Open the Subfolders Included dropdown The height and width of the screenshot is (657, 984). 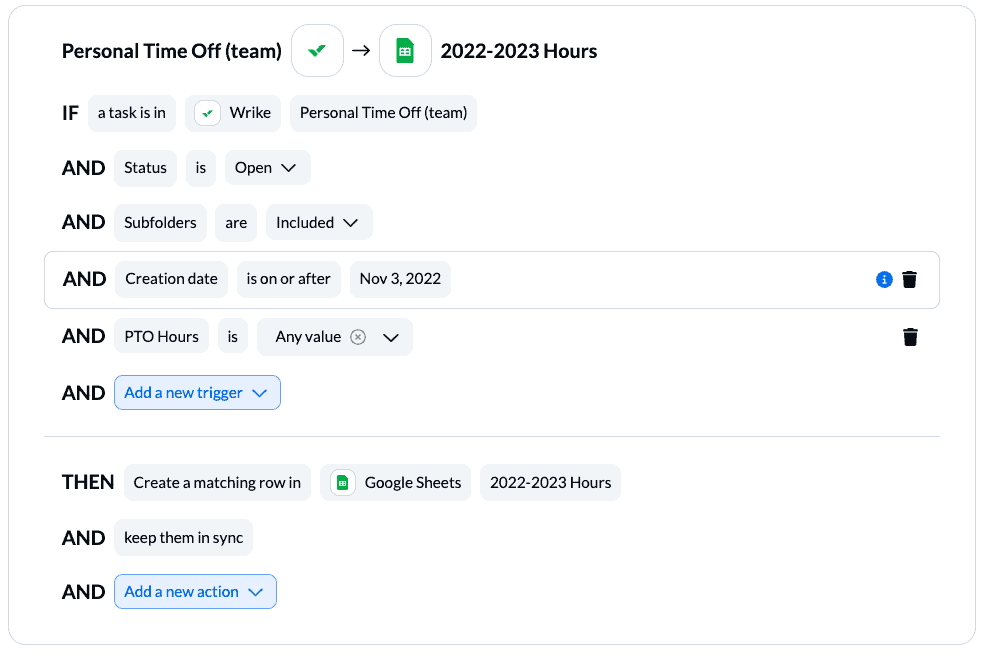(319, 222)
